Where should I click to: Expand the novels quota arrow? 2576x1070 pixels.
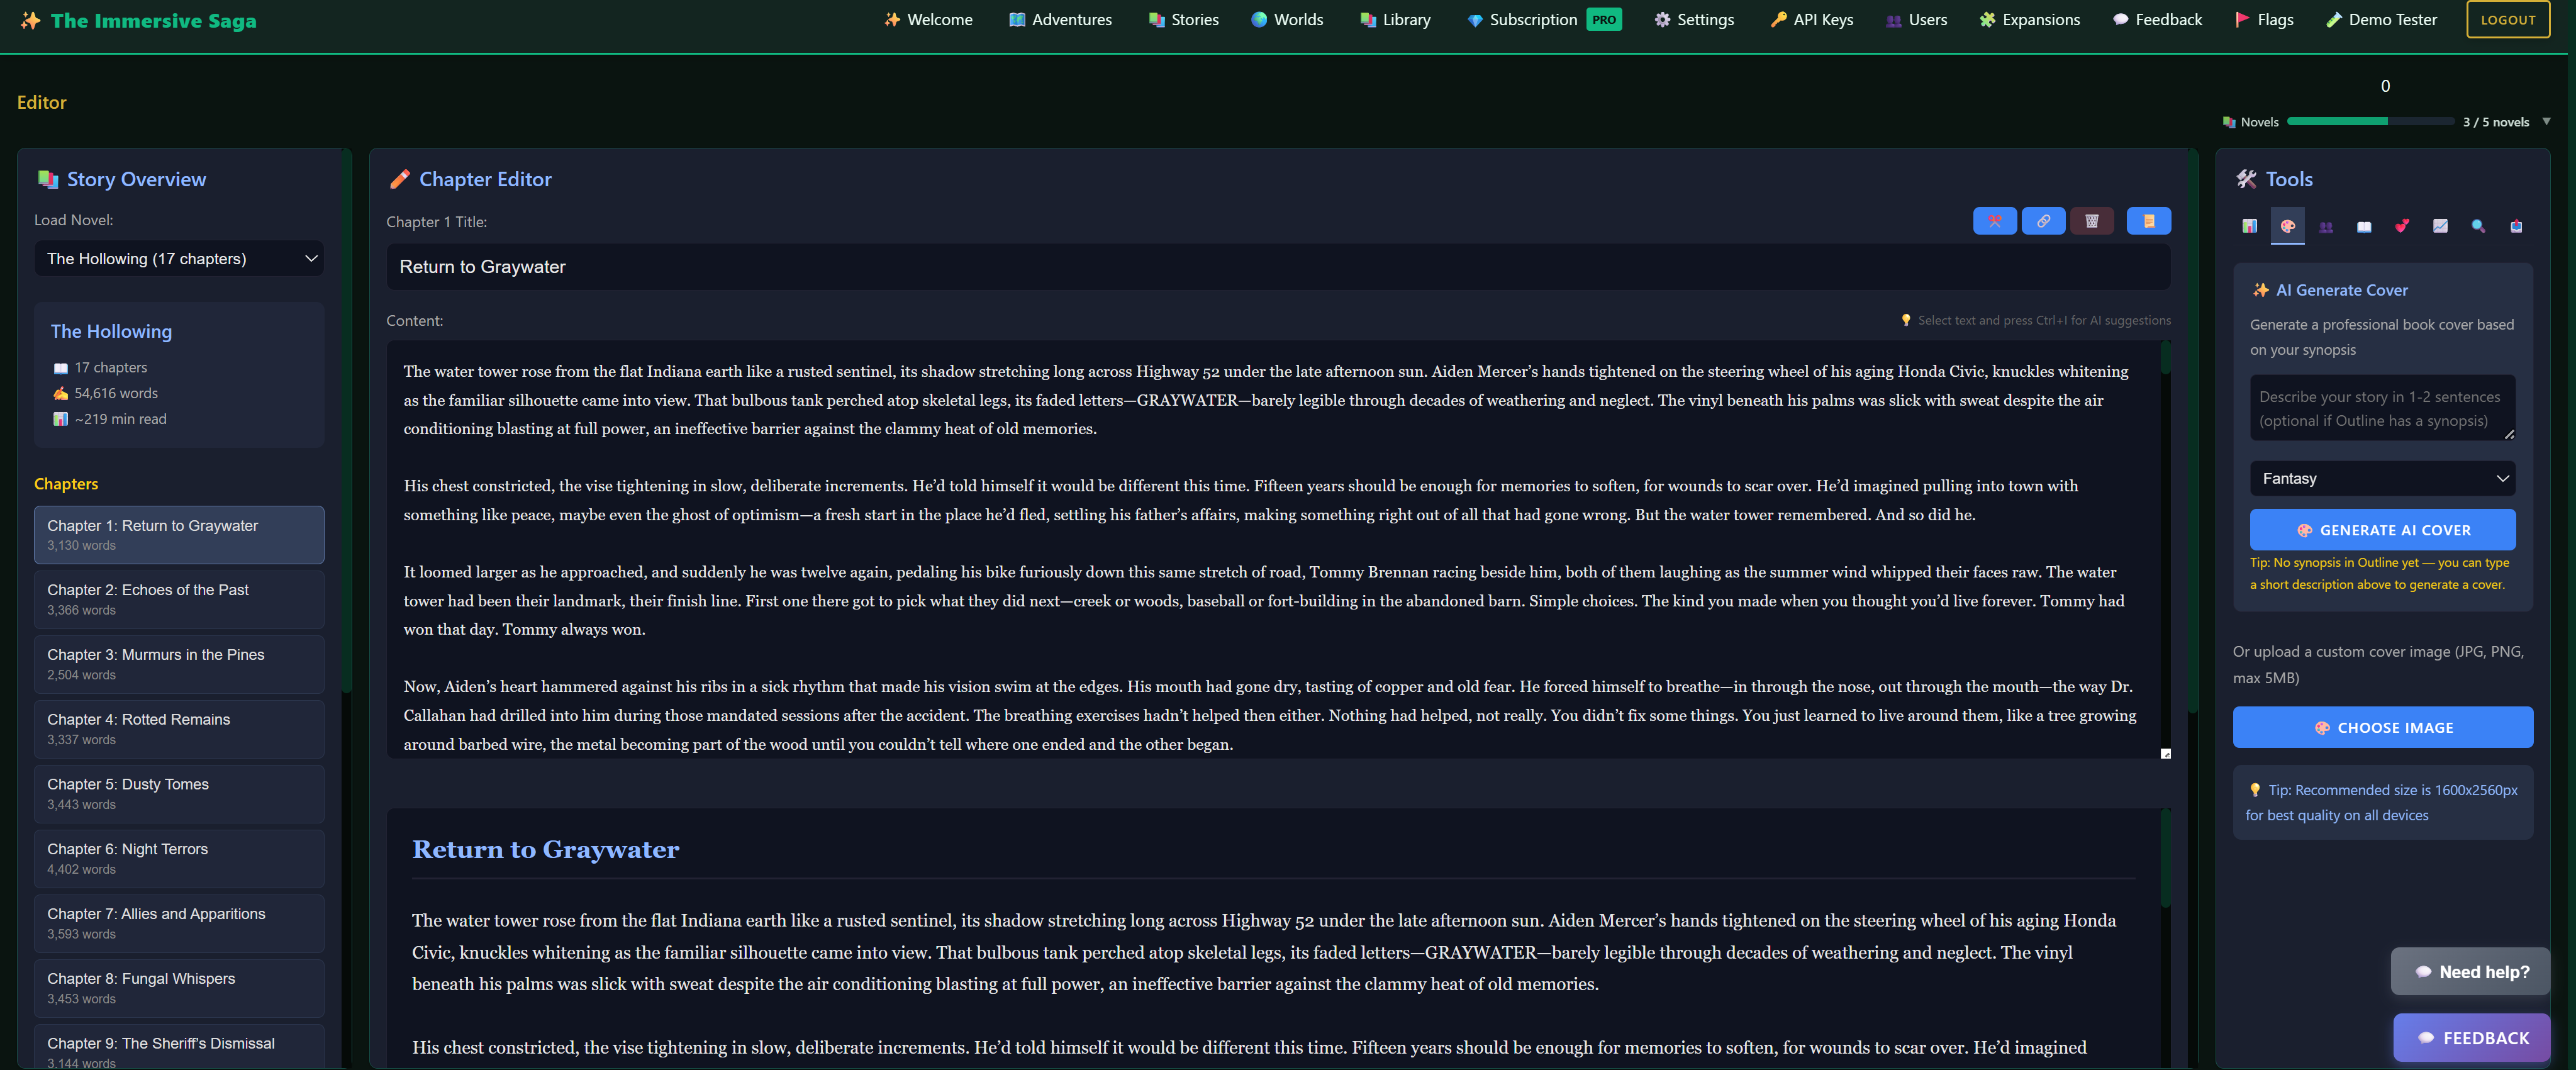pos(2546,121)
